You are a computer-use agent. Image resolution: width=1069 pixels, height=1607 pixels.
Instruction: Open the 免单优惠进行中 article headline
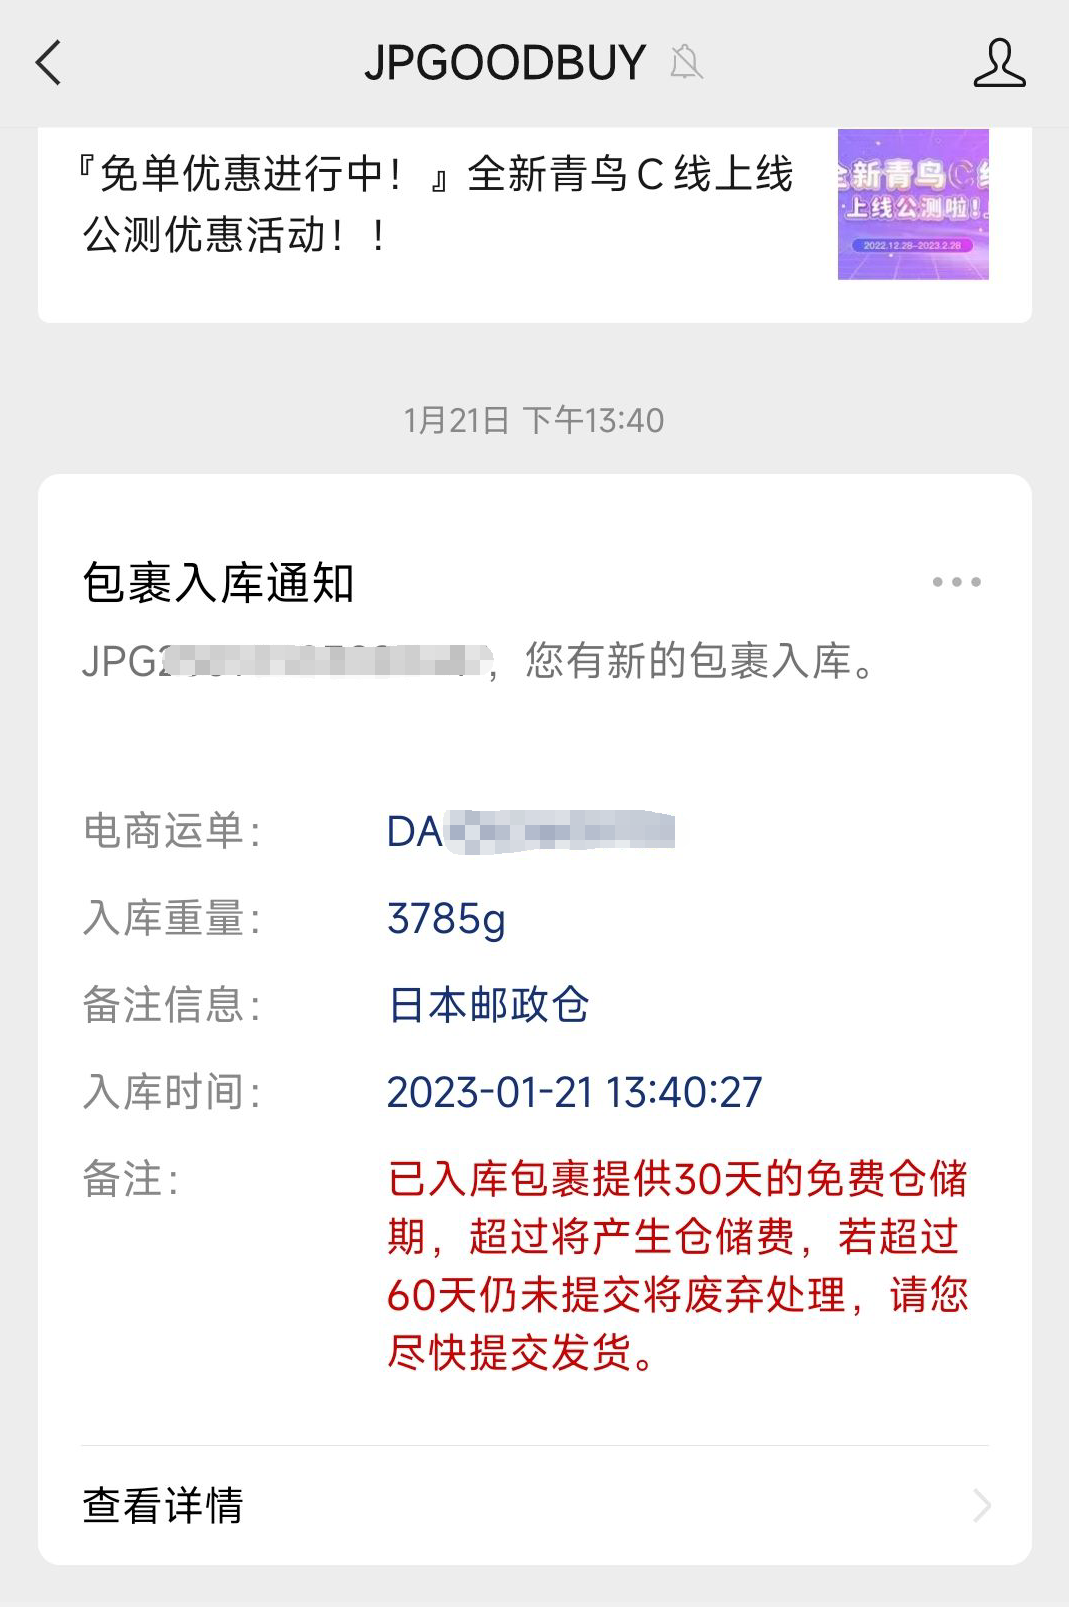[x=436, y=204]
